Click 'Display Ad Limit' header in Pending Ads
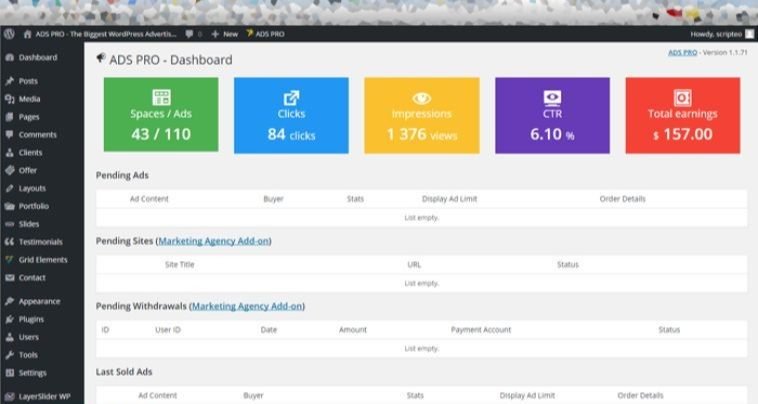Image resolution: width=758 pixels, height=404 pixels. coord(450,199)
